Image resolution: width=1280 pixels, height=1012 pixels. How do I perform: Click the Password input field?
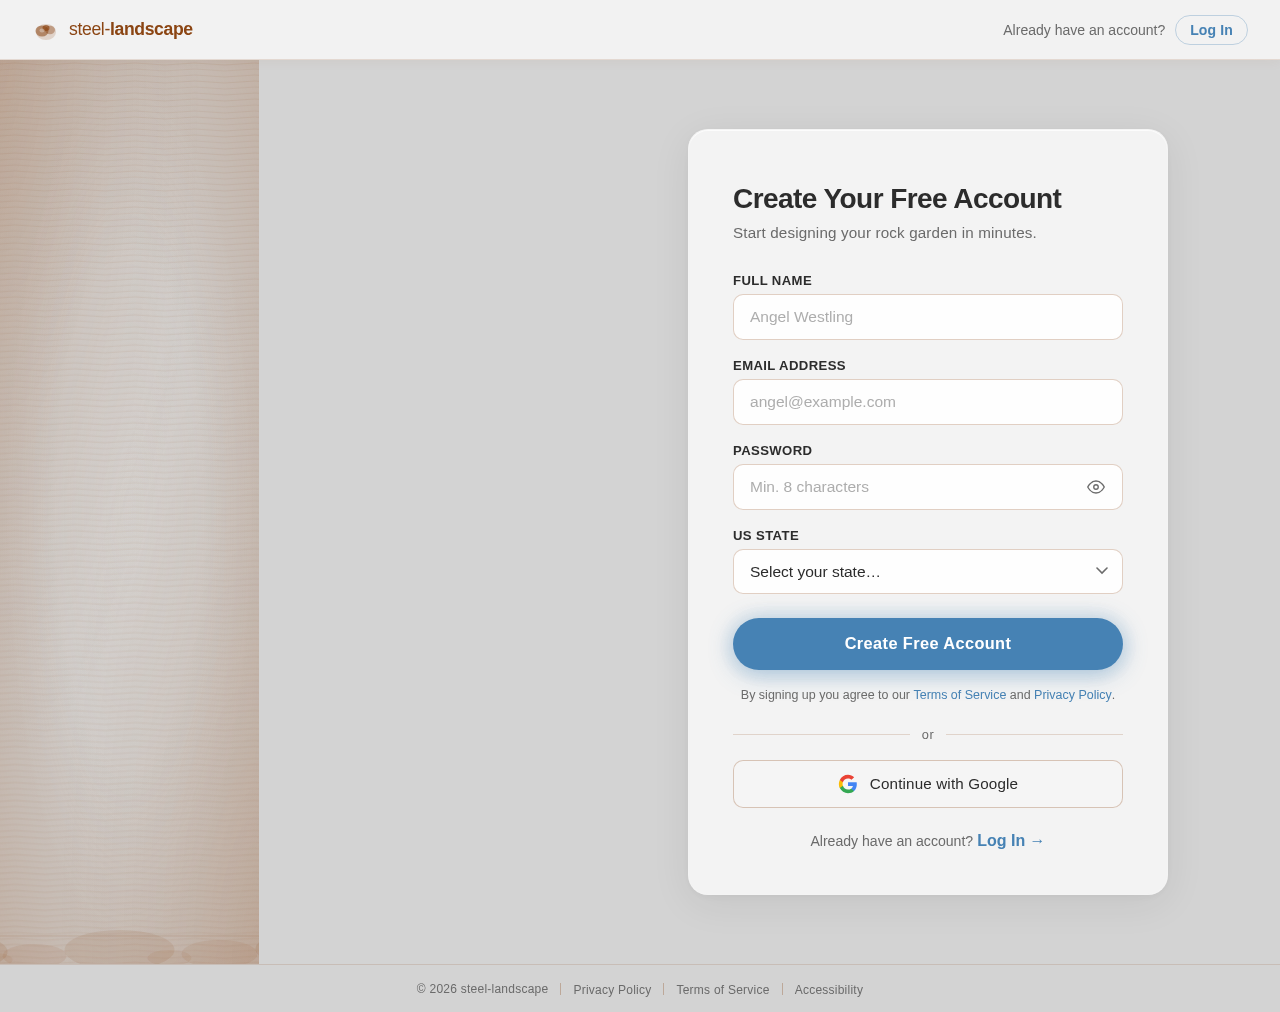click(910, 487)
